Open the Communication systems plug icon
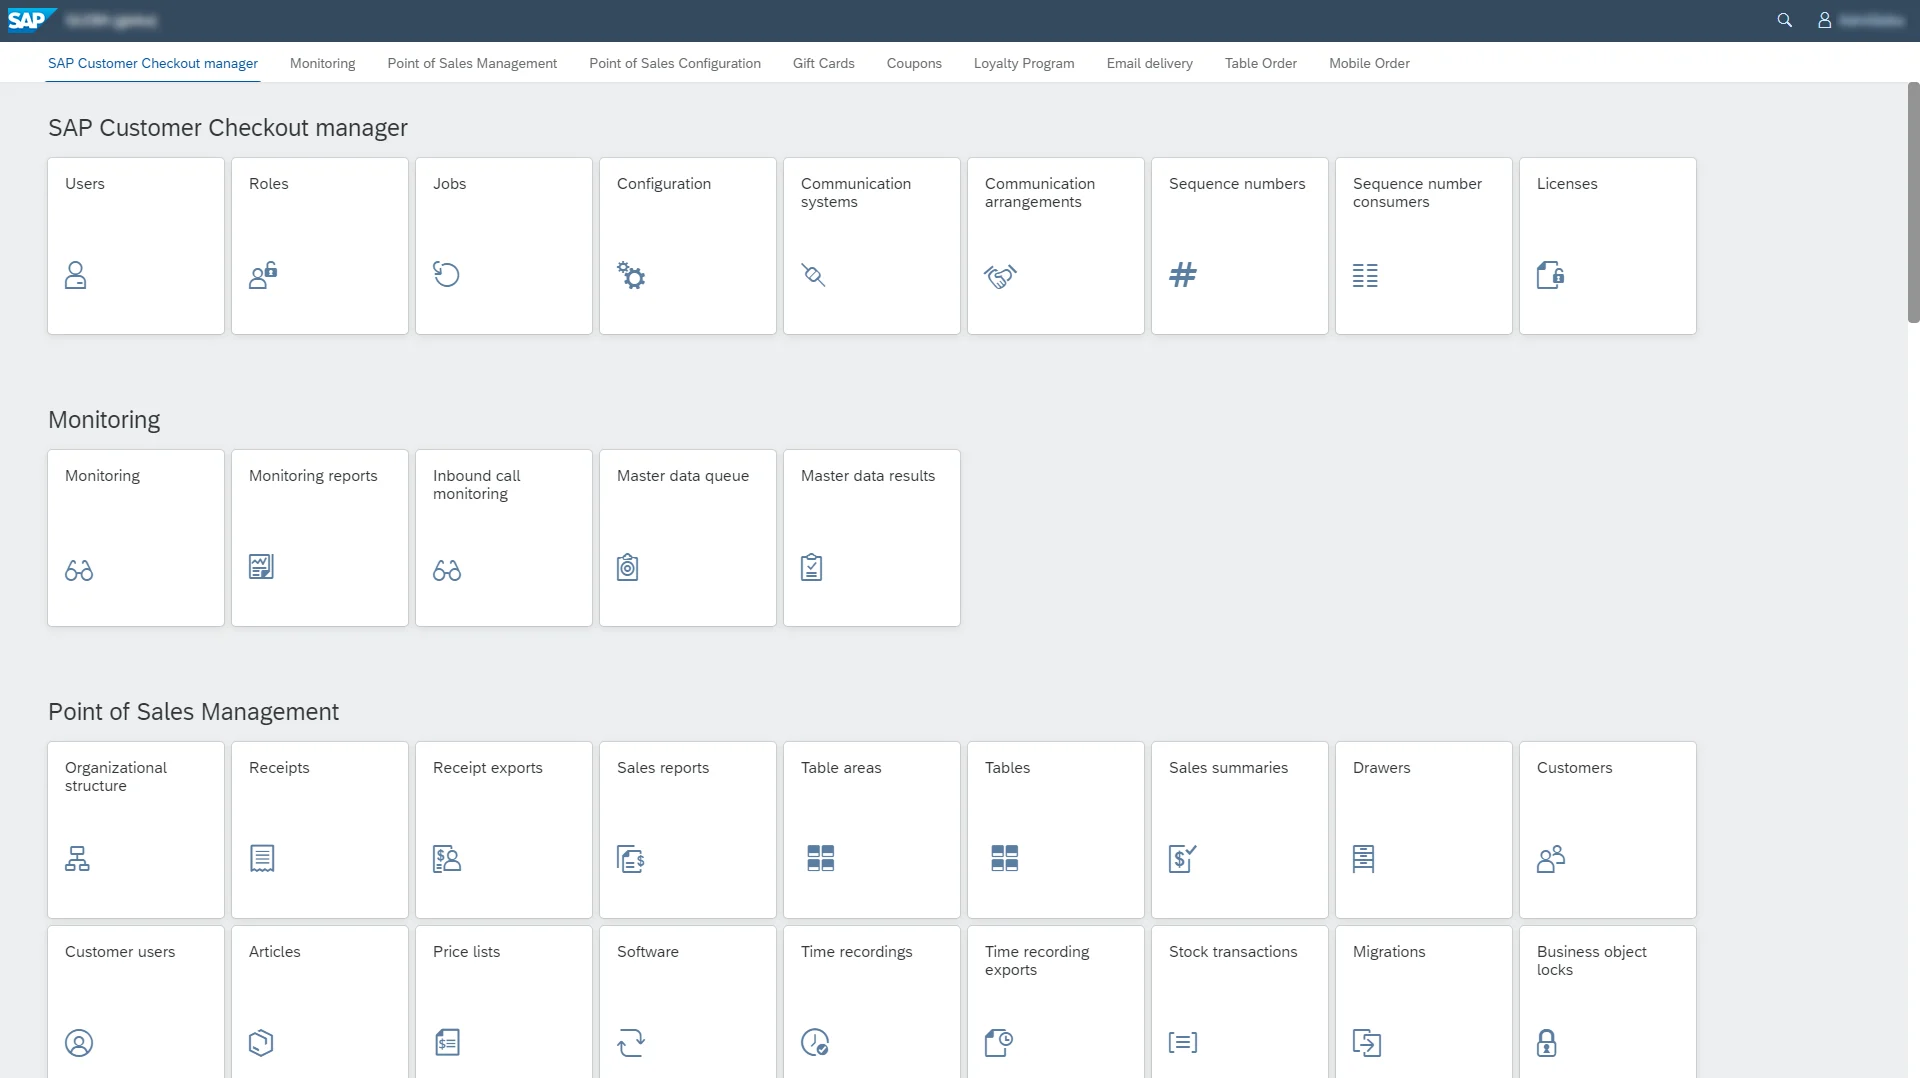1920x1078 pixels. click(813, 275)
